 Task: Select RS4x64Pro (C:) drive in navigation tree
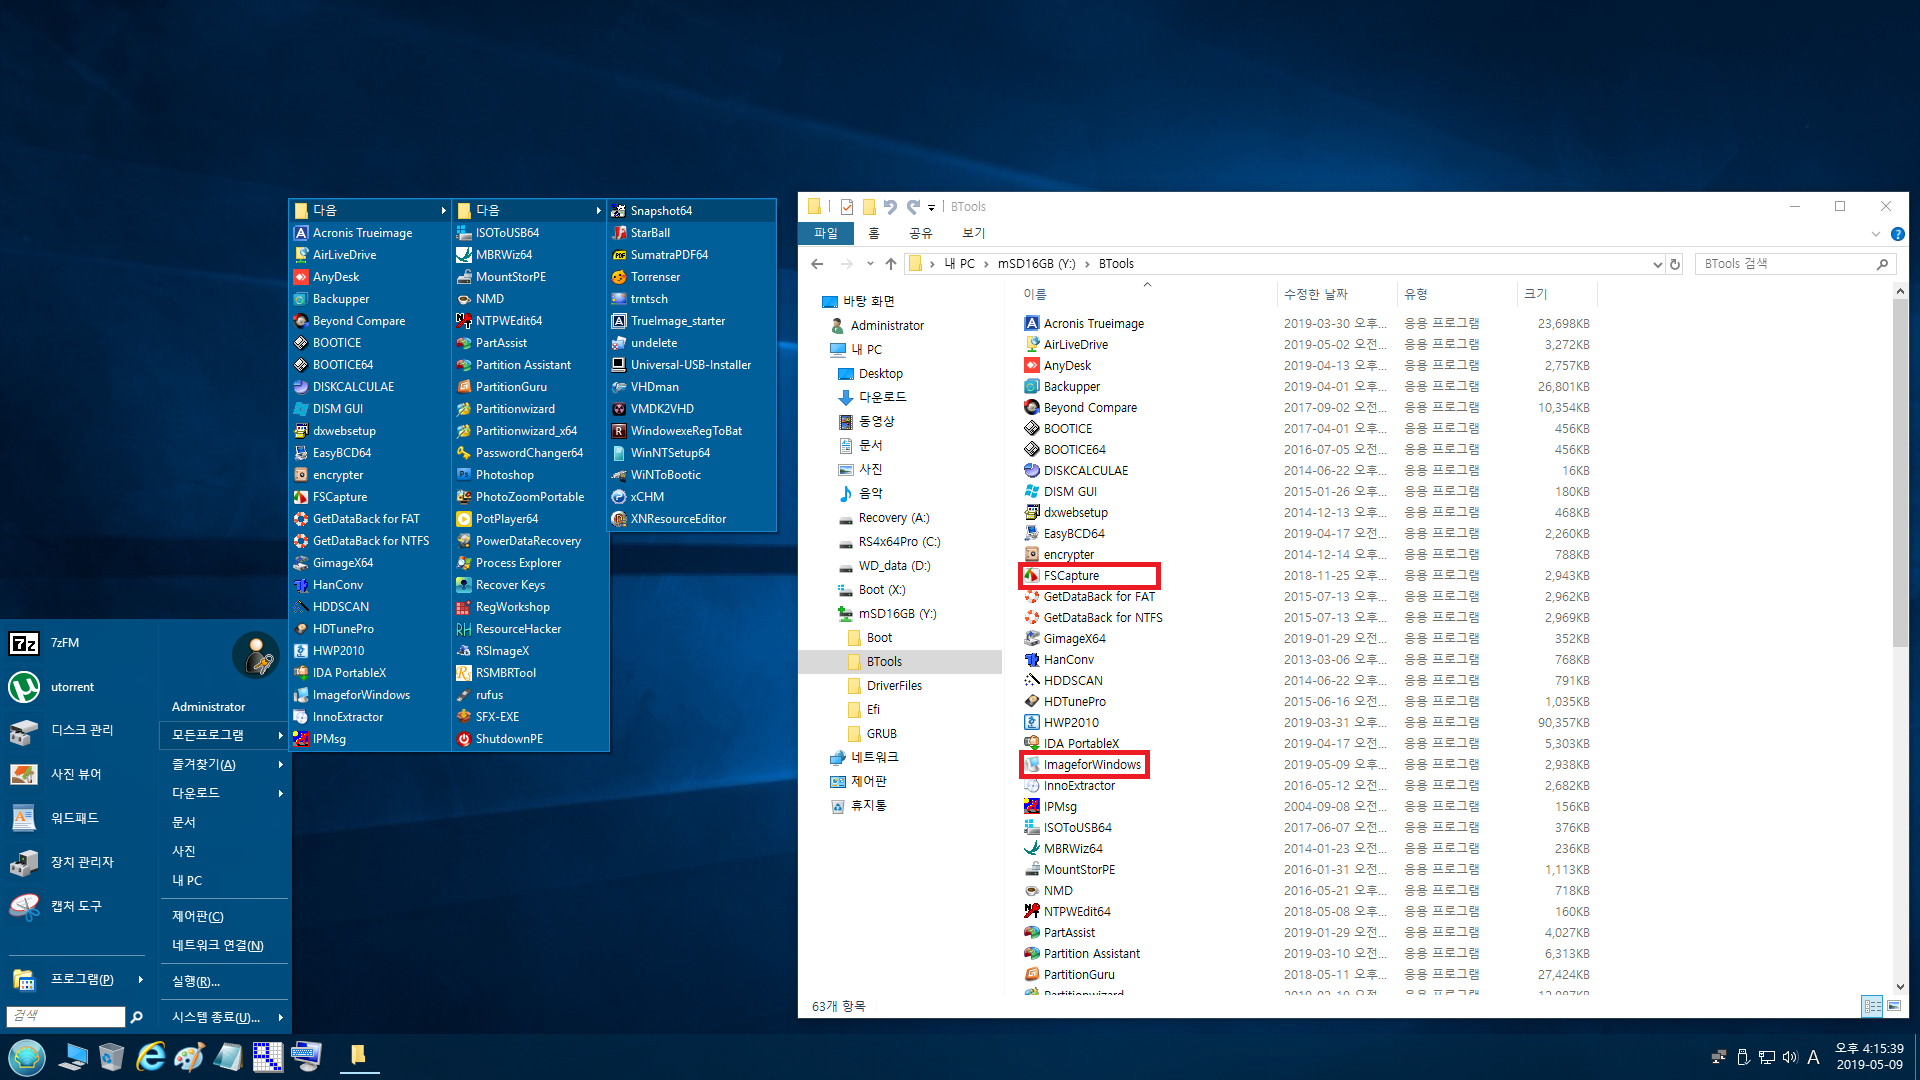[x=899, y=542]
